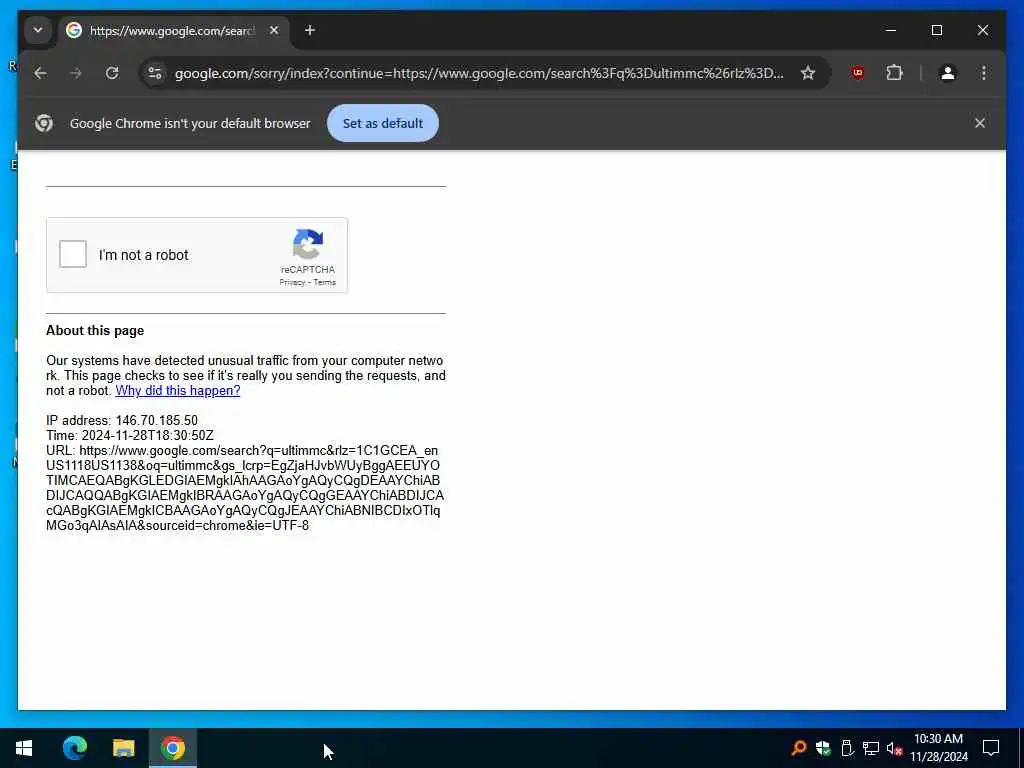
Task: Minimize the Chrome window
Action: pos(891,30)
